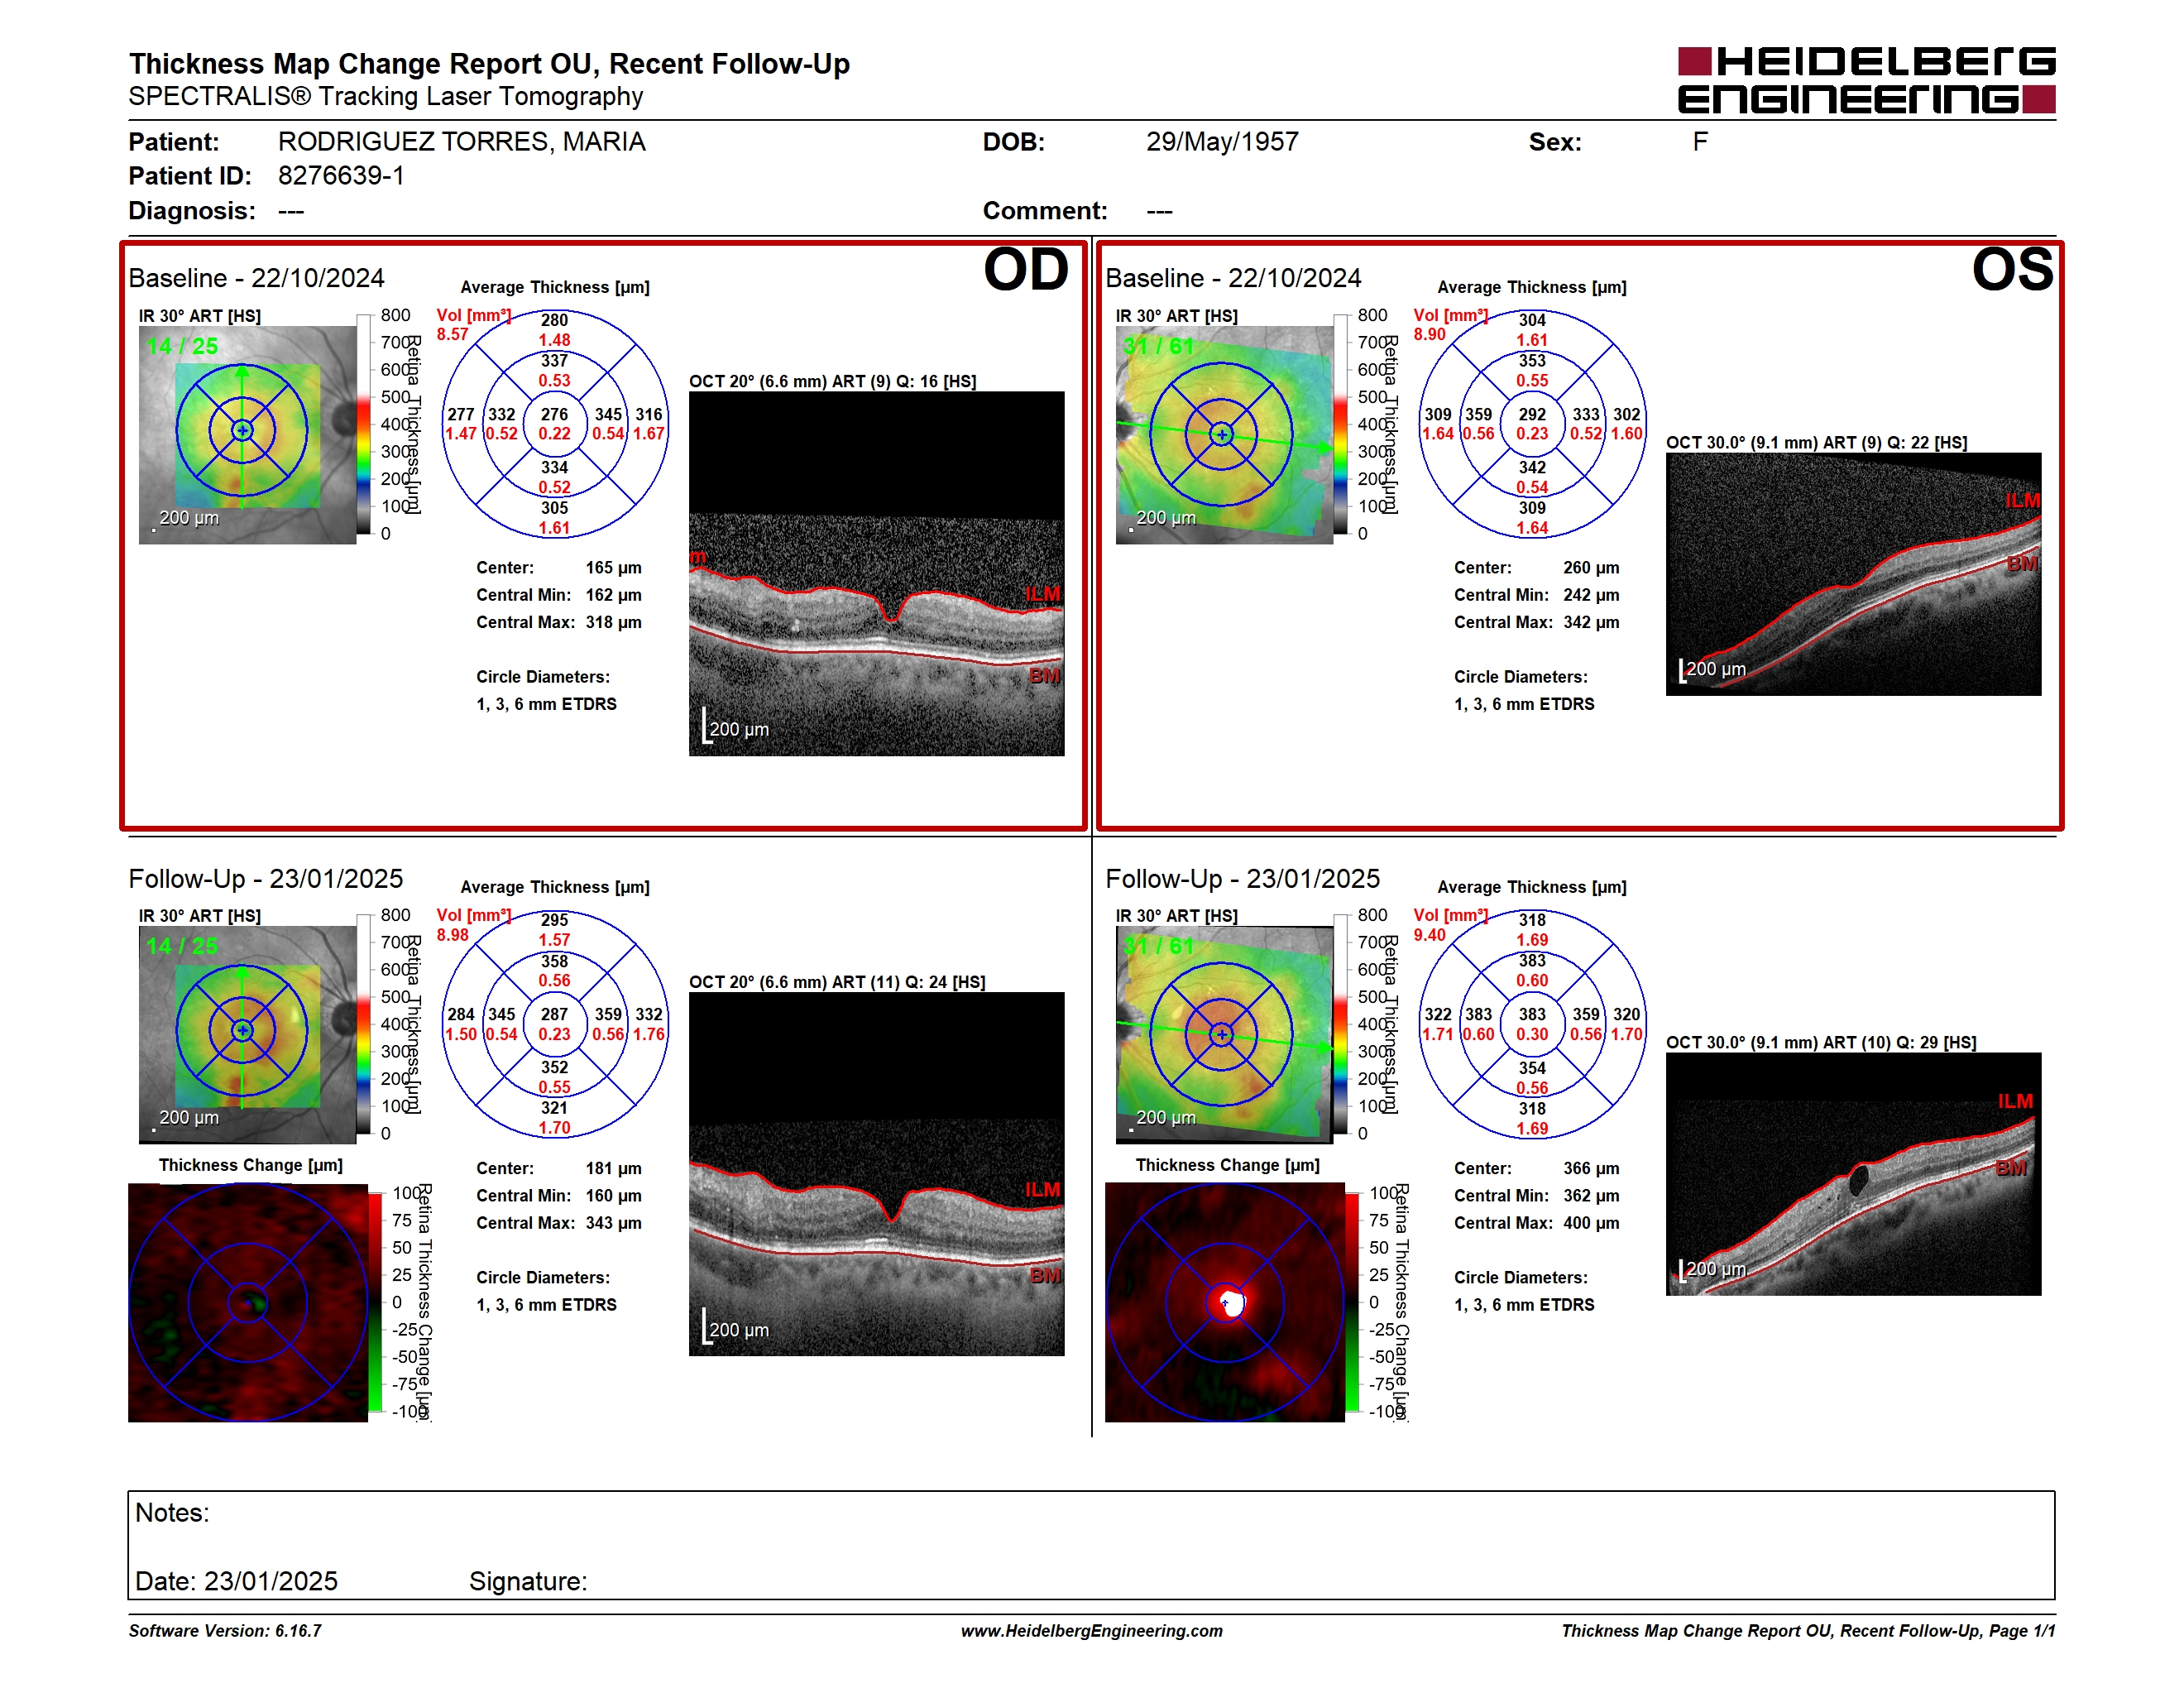This screenshot has width=2184, height=1688.
Task: Click the OS follow-up retina thickness color scale
Action: 1340,1024
